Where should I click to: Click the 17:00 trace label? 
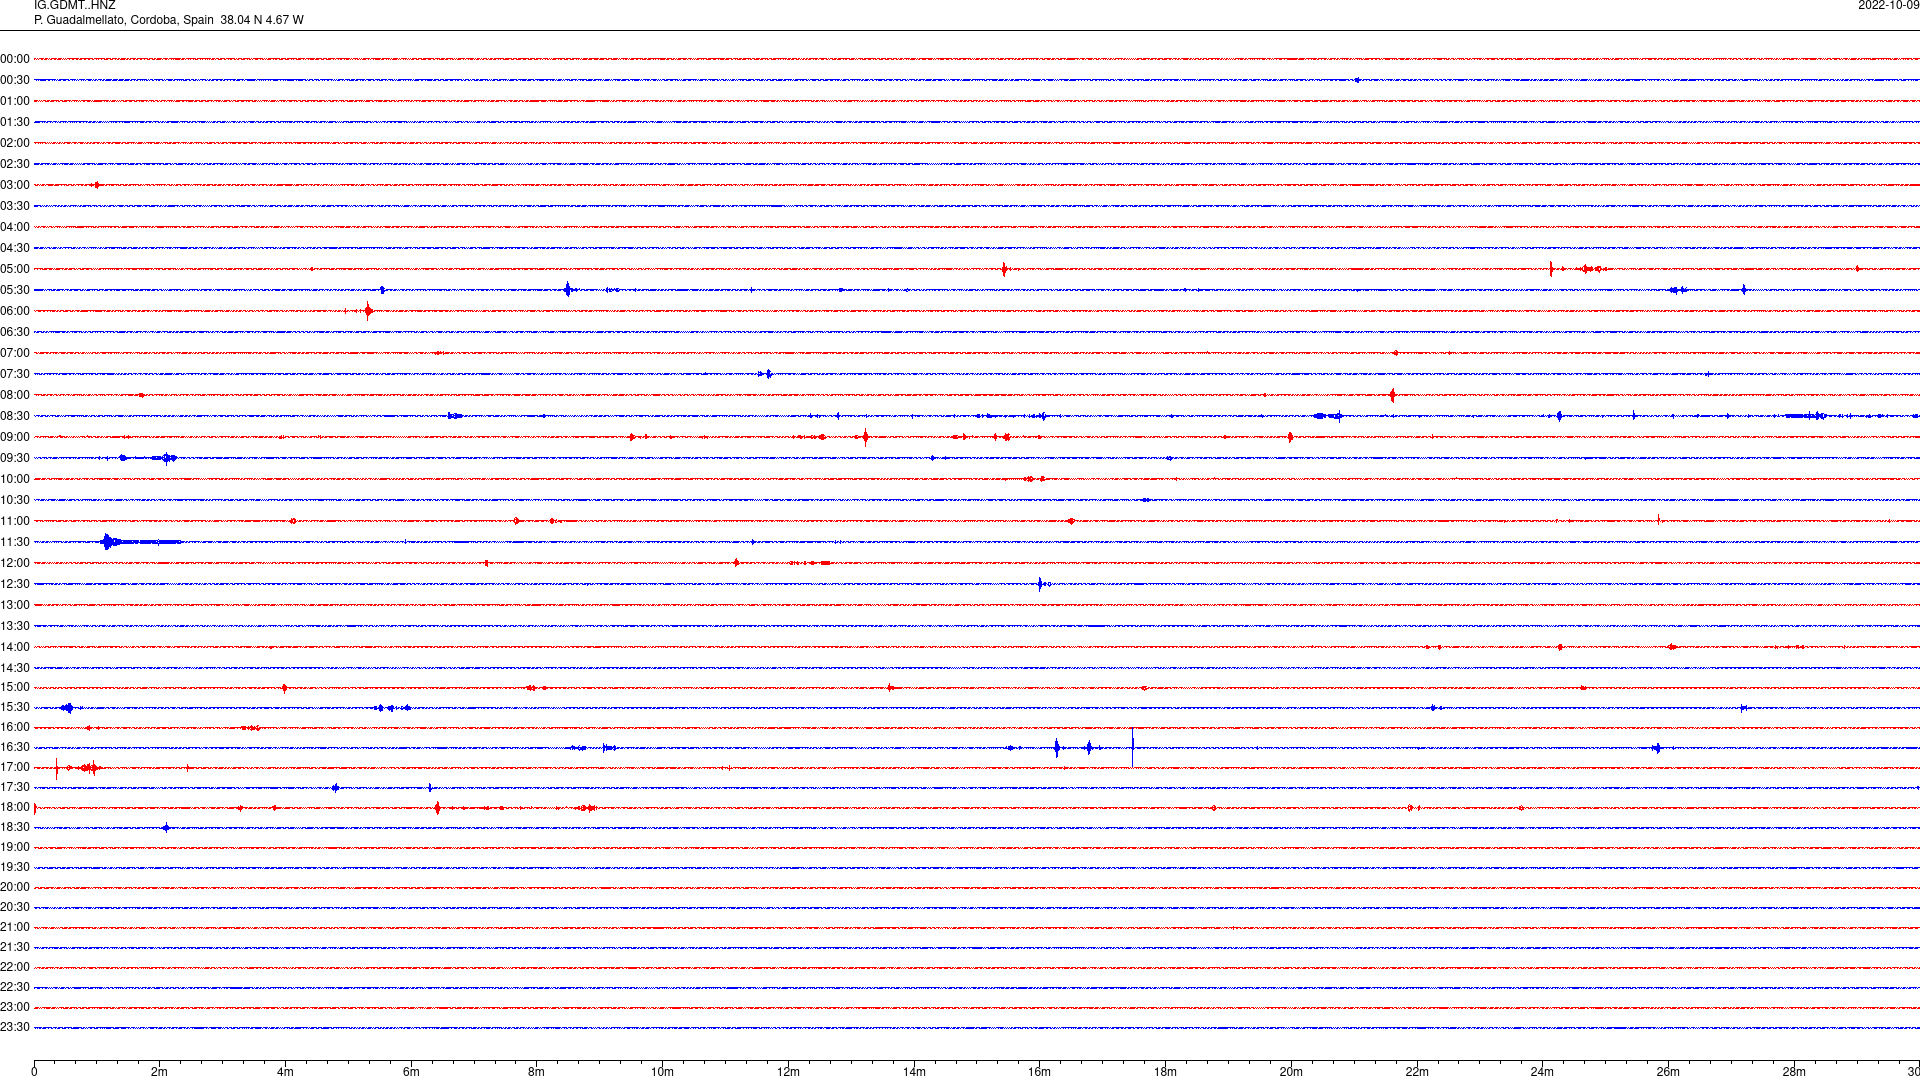click(x=15, y=767)
